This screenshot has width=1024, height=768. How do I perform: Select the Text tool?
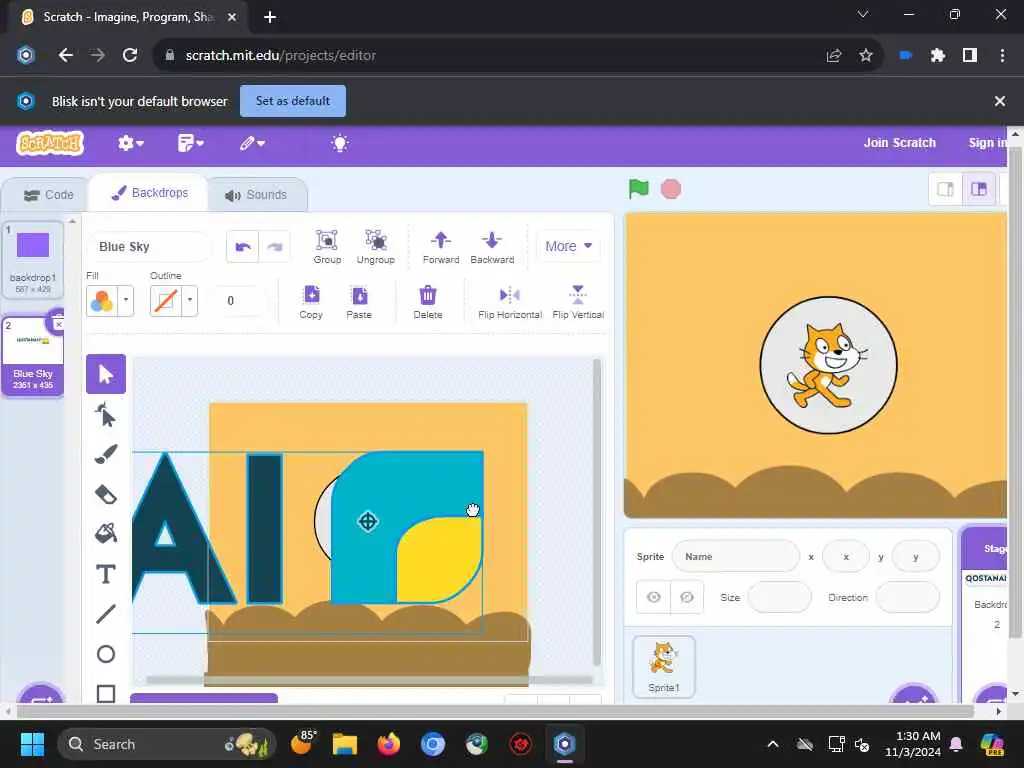click(106, 574)
